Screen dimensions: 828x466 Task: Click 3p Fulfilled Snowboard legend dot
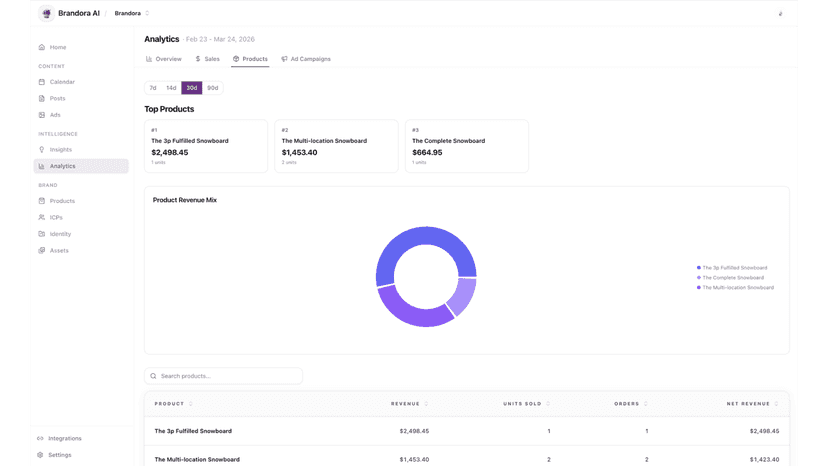click(x=699, y=268)
